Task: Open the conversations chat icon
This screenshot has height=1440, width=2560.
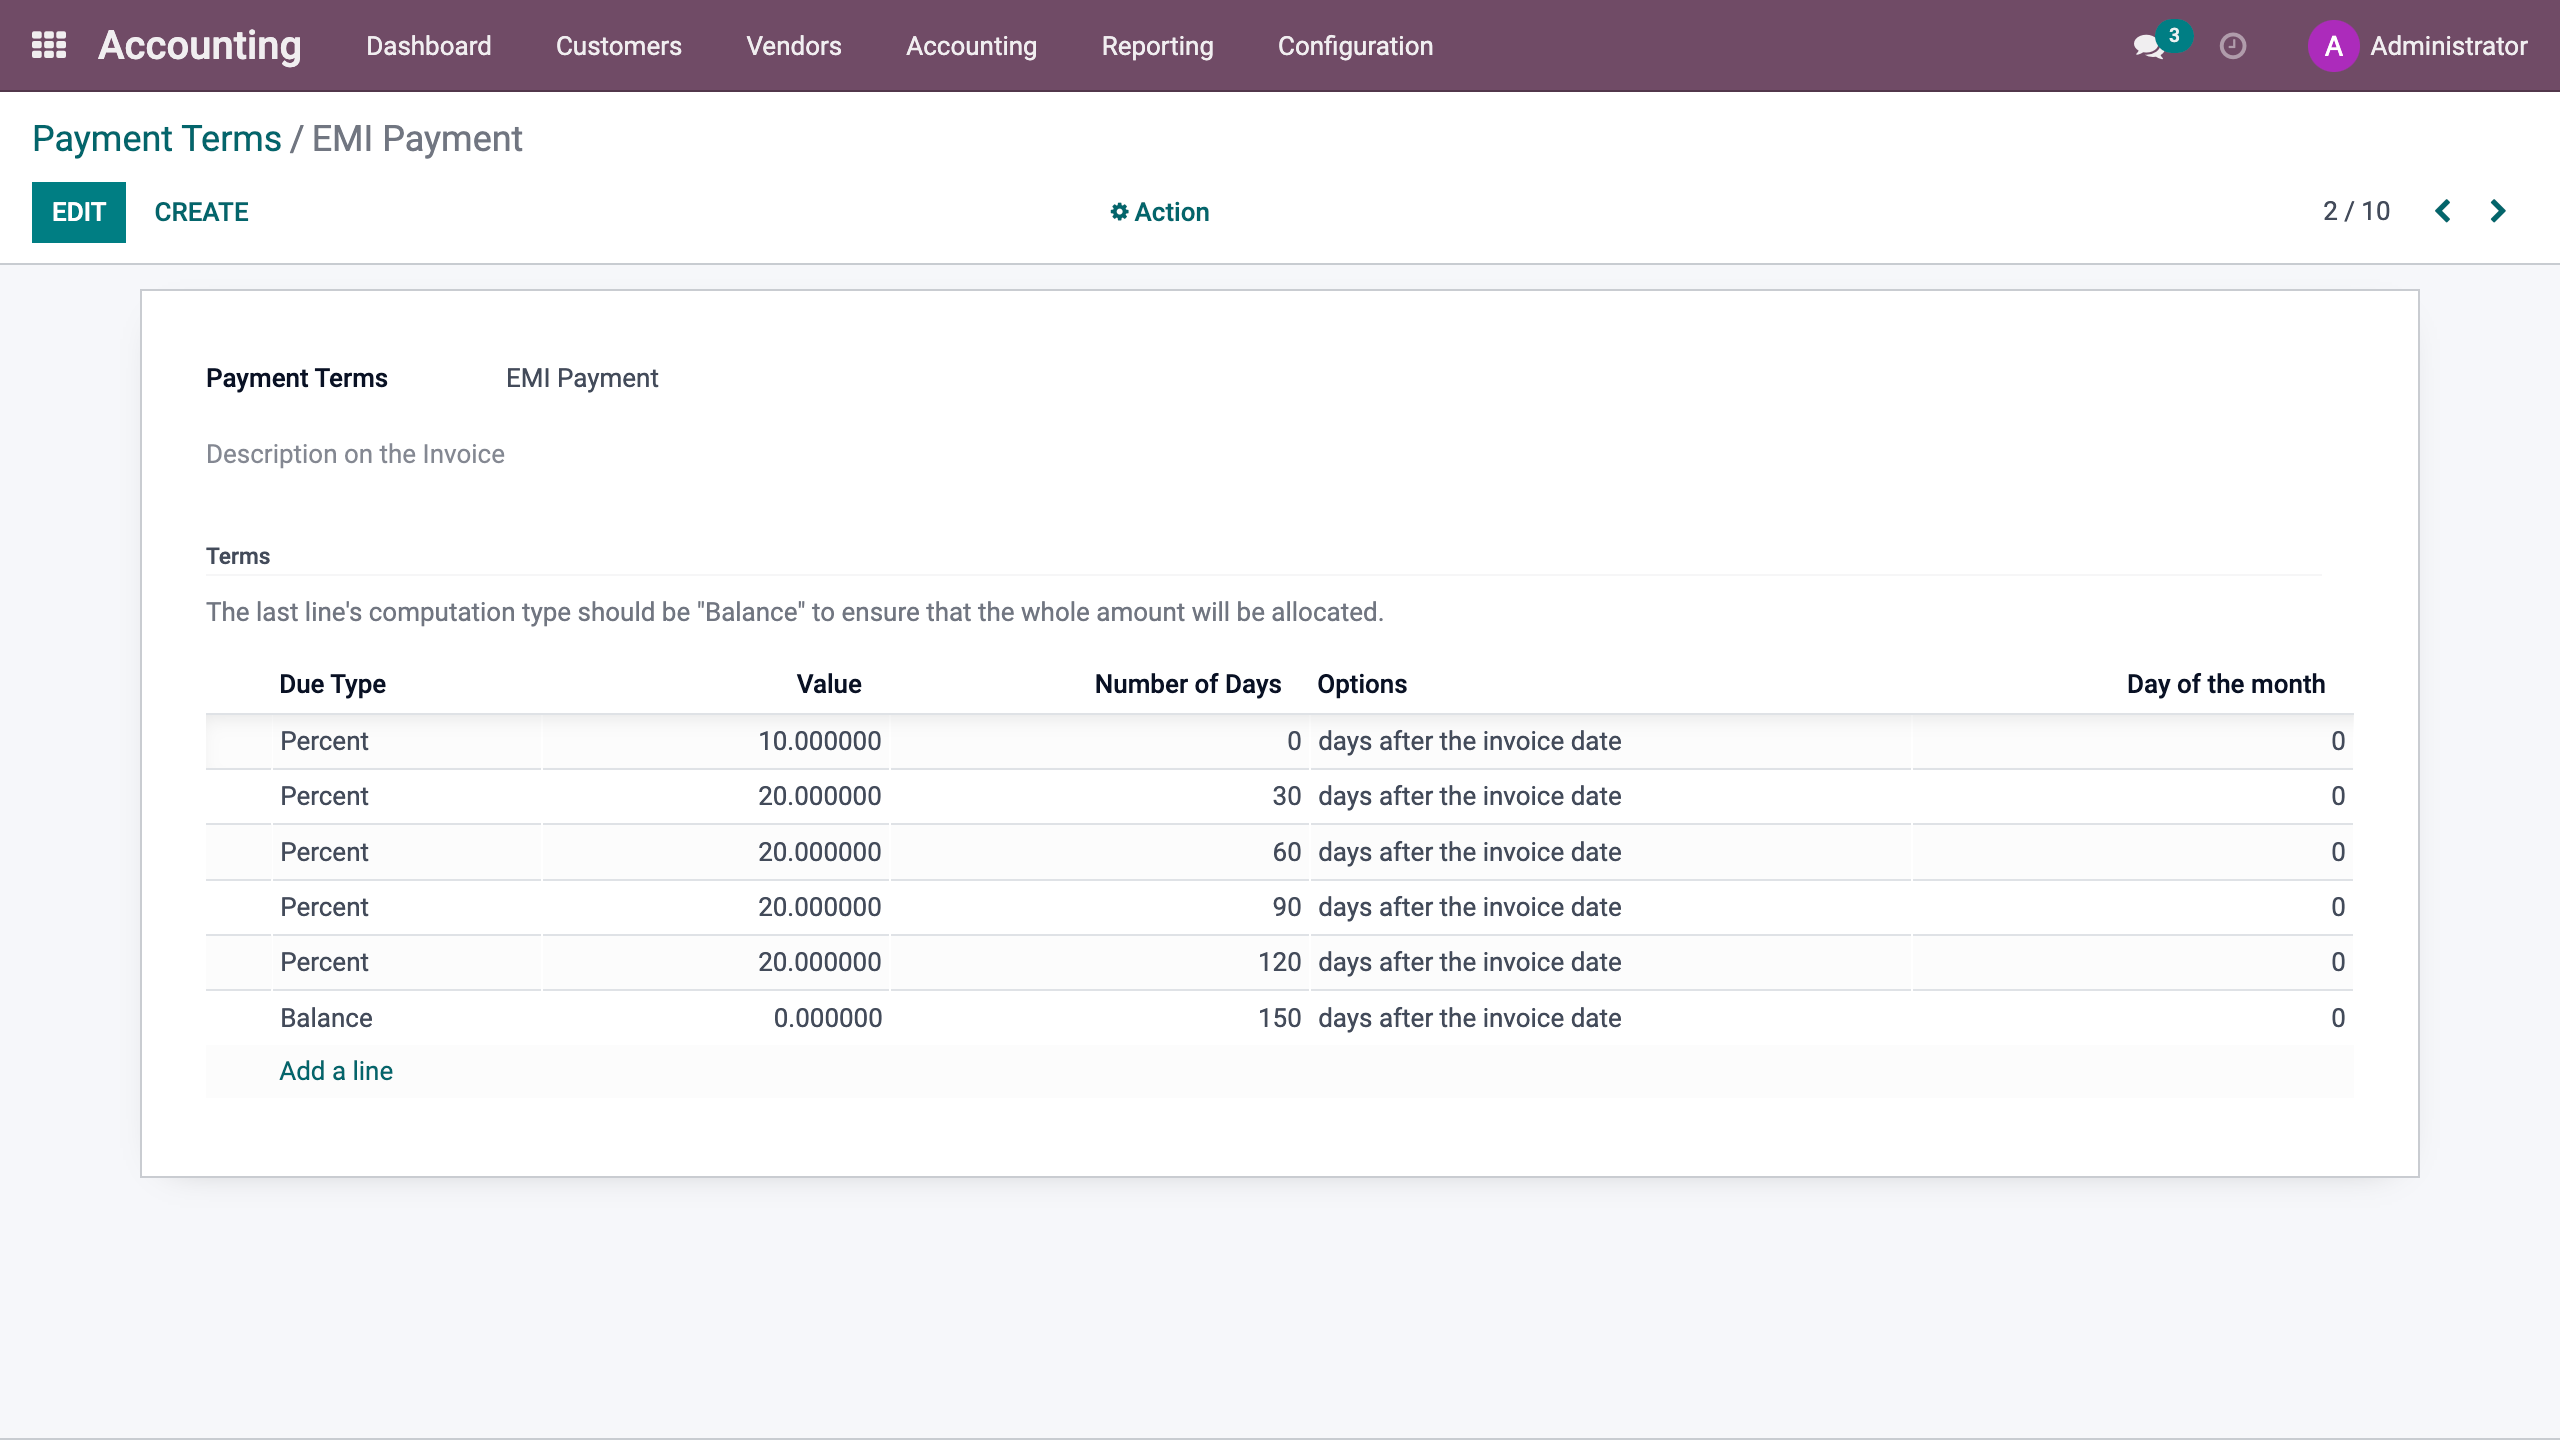Action: pos(2147,46)
